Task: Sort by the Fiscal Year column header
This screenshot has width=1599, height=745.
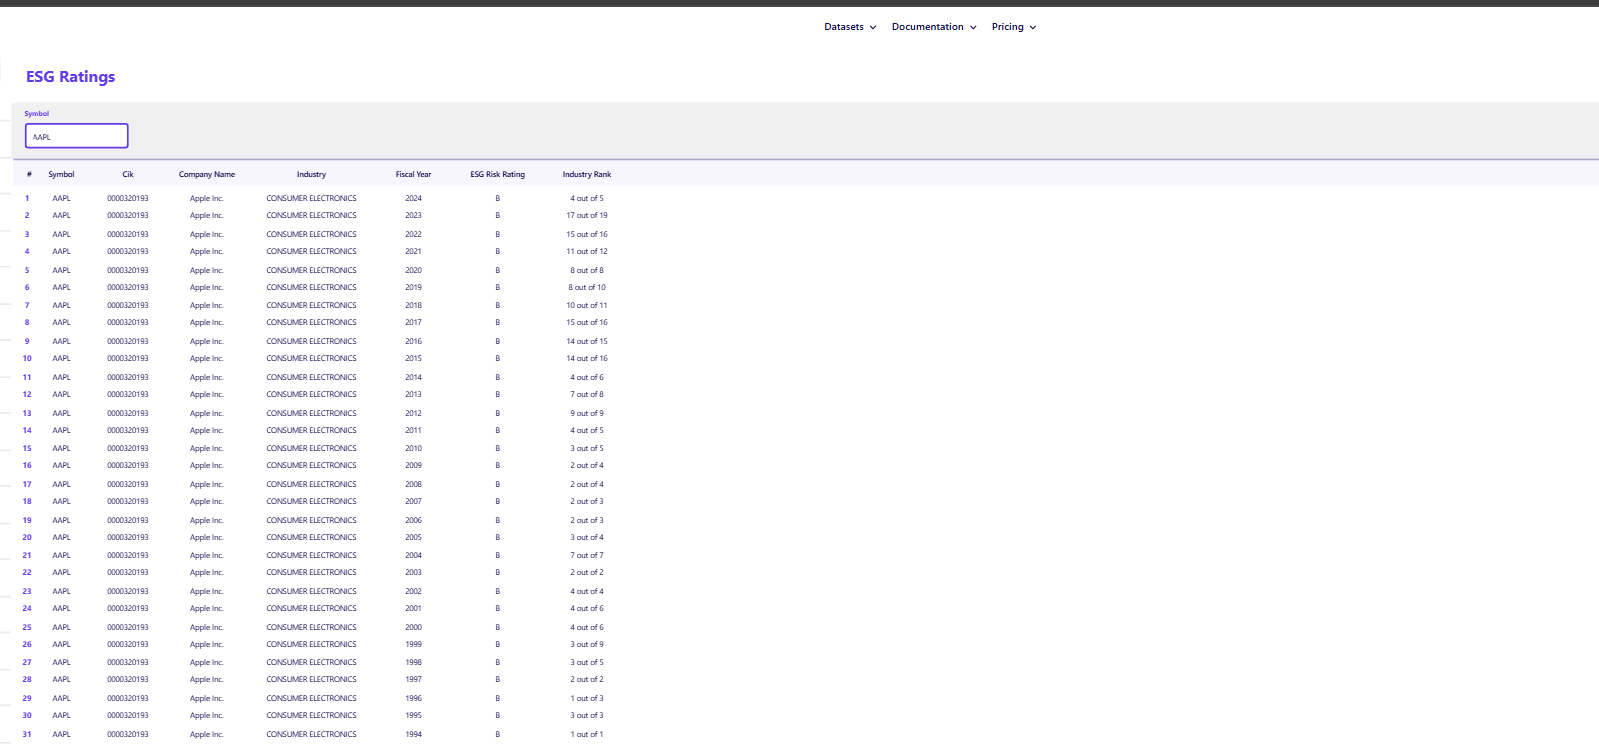Action: (413, 174)
